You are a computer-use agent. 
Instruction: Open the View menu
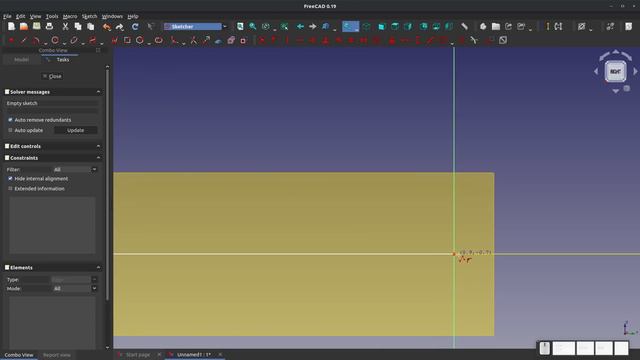(x=36, y=16)
